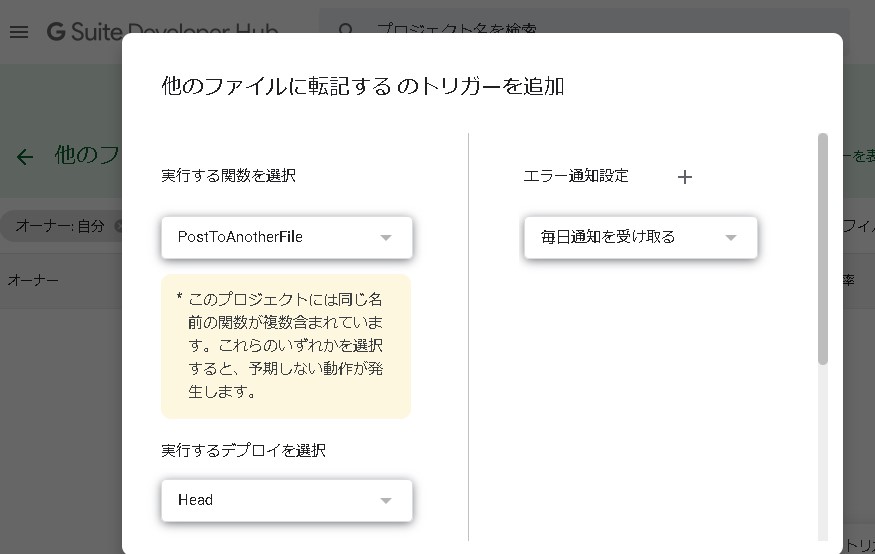Click the 実行する関数を選択 label
Image resolution: width=875 pixels, height=554 pixels.
coord(228,176)
